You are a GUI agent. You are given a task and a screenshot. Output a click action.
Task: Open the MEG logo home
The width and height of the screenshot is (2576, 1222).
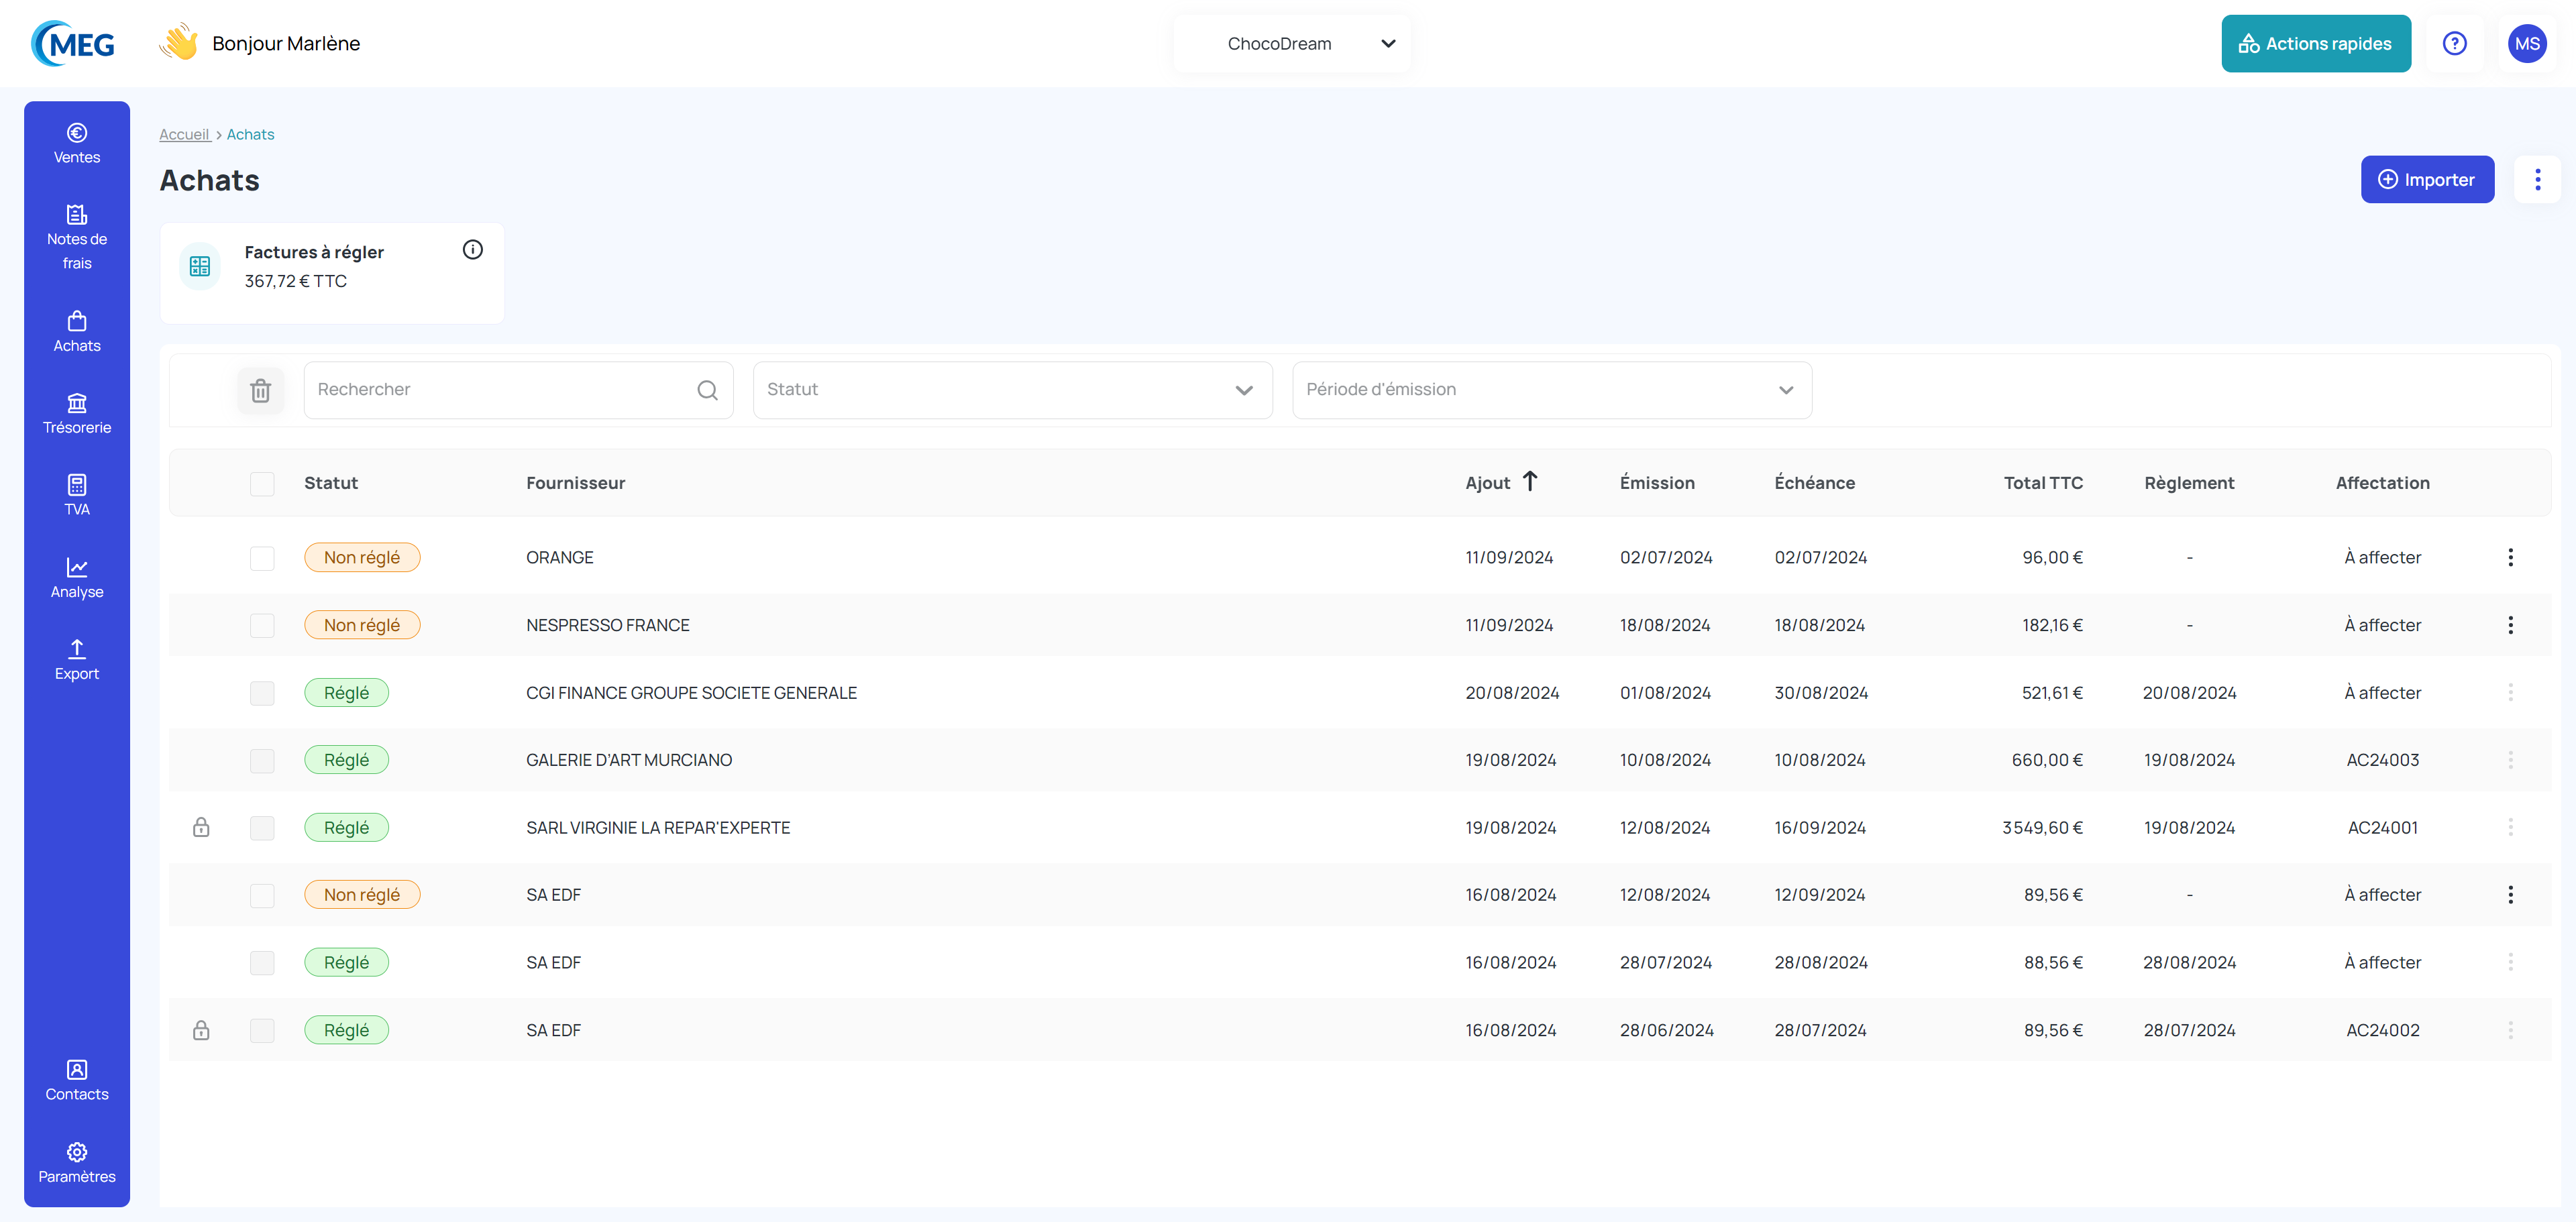coord(73,43)
